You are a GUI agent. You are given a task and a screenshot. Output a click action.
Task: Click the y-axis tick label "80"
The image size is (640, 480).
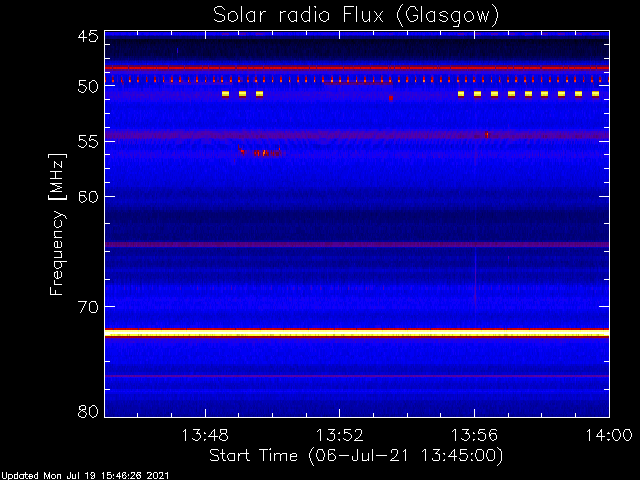coord(88,411)
